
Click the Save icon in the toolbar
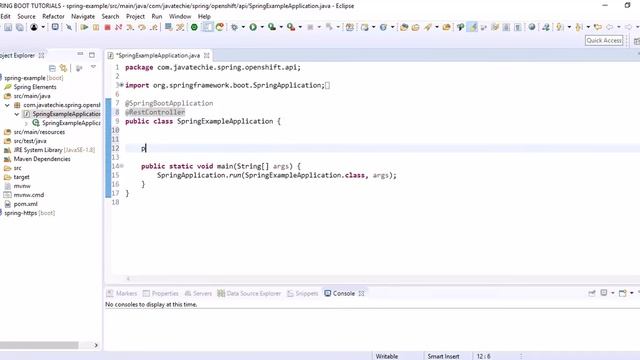tap(8, 27)
